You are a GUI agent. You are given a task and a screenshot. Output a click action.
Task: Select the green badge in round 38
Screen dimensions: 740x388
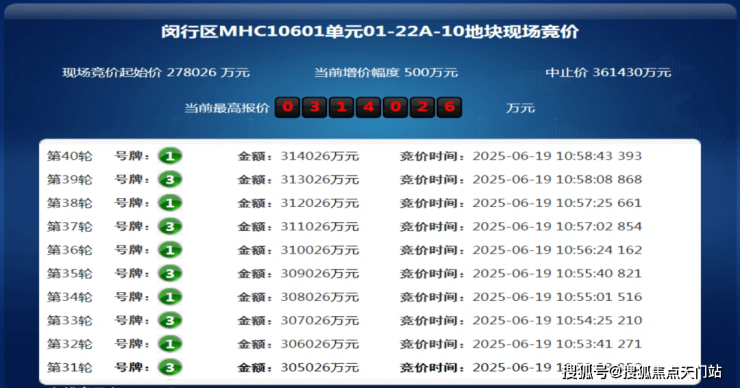point(170,203)
